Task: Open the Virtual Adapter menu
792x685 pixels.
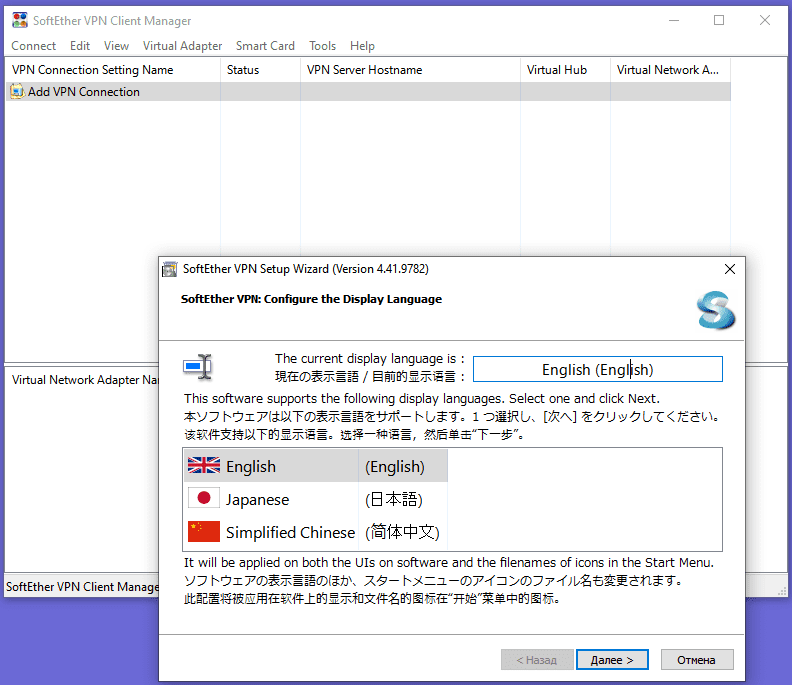Action: [182, 46]
